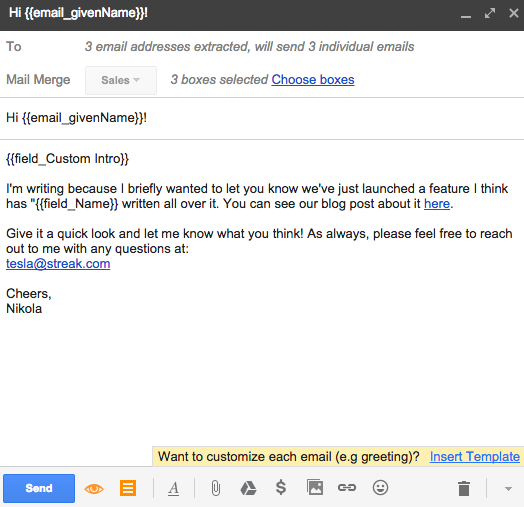Screen dimensions: 524x507
Task: Pop out the compose window to full screen
Action: pos(490,13)
